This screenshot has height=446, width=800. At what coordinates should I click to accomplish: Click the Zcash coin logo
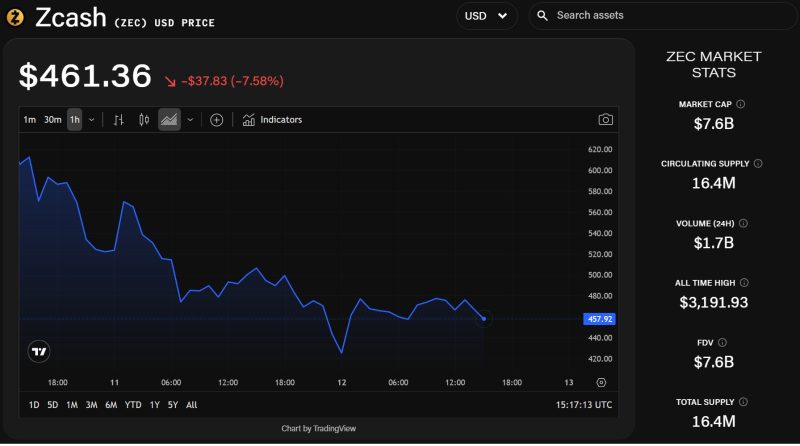(x=15, y=16)
